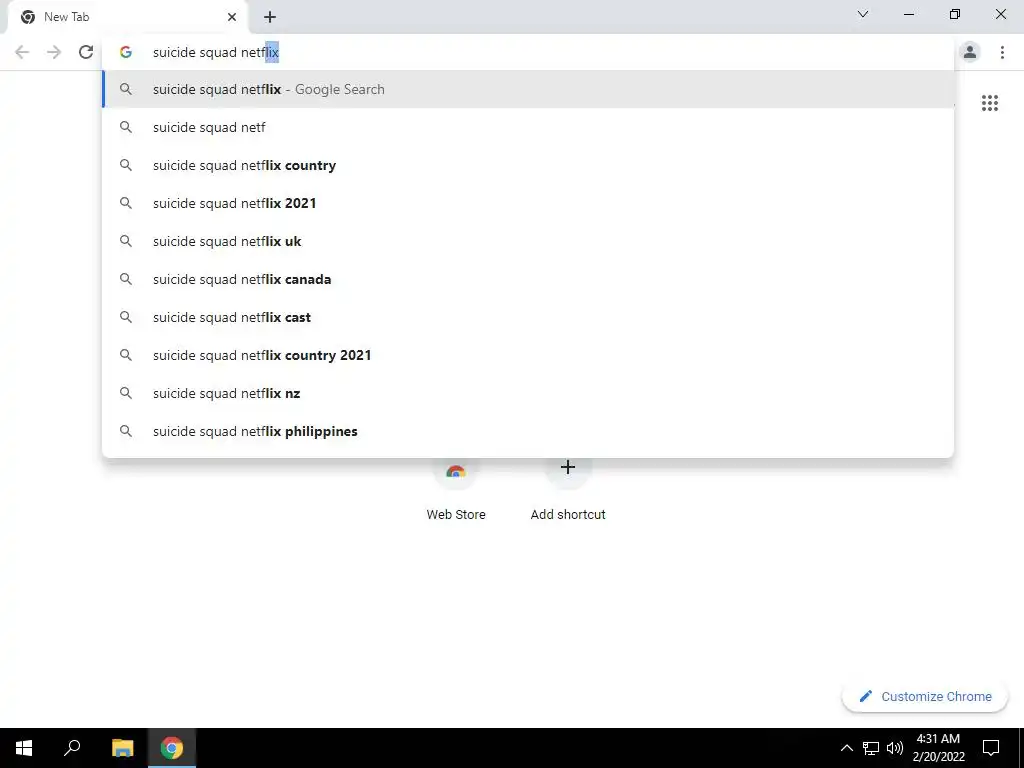Select suggestion 'suicide squad netflix 2021'
This screenshot has width=1024, height=768.
tap(528, 203)
